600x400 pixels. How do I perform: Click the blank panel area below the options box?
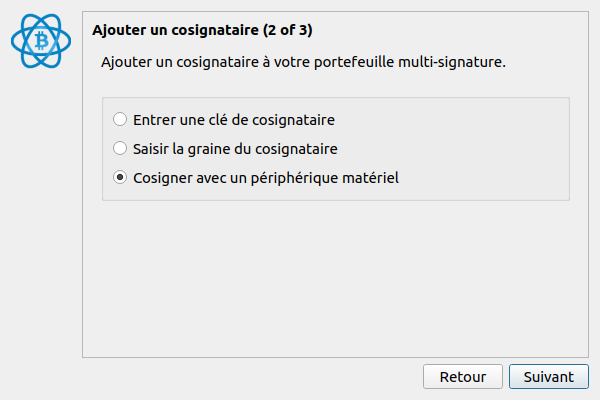(335, 280)
